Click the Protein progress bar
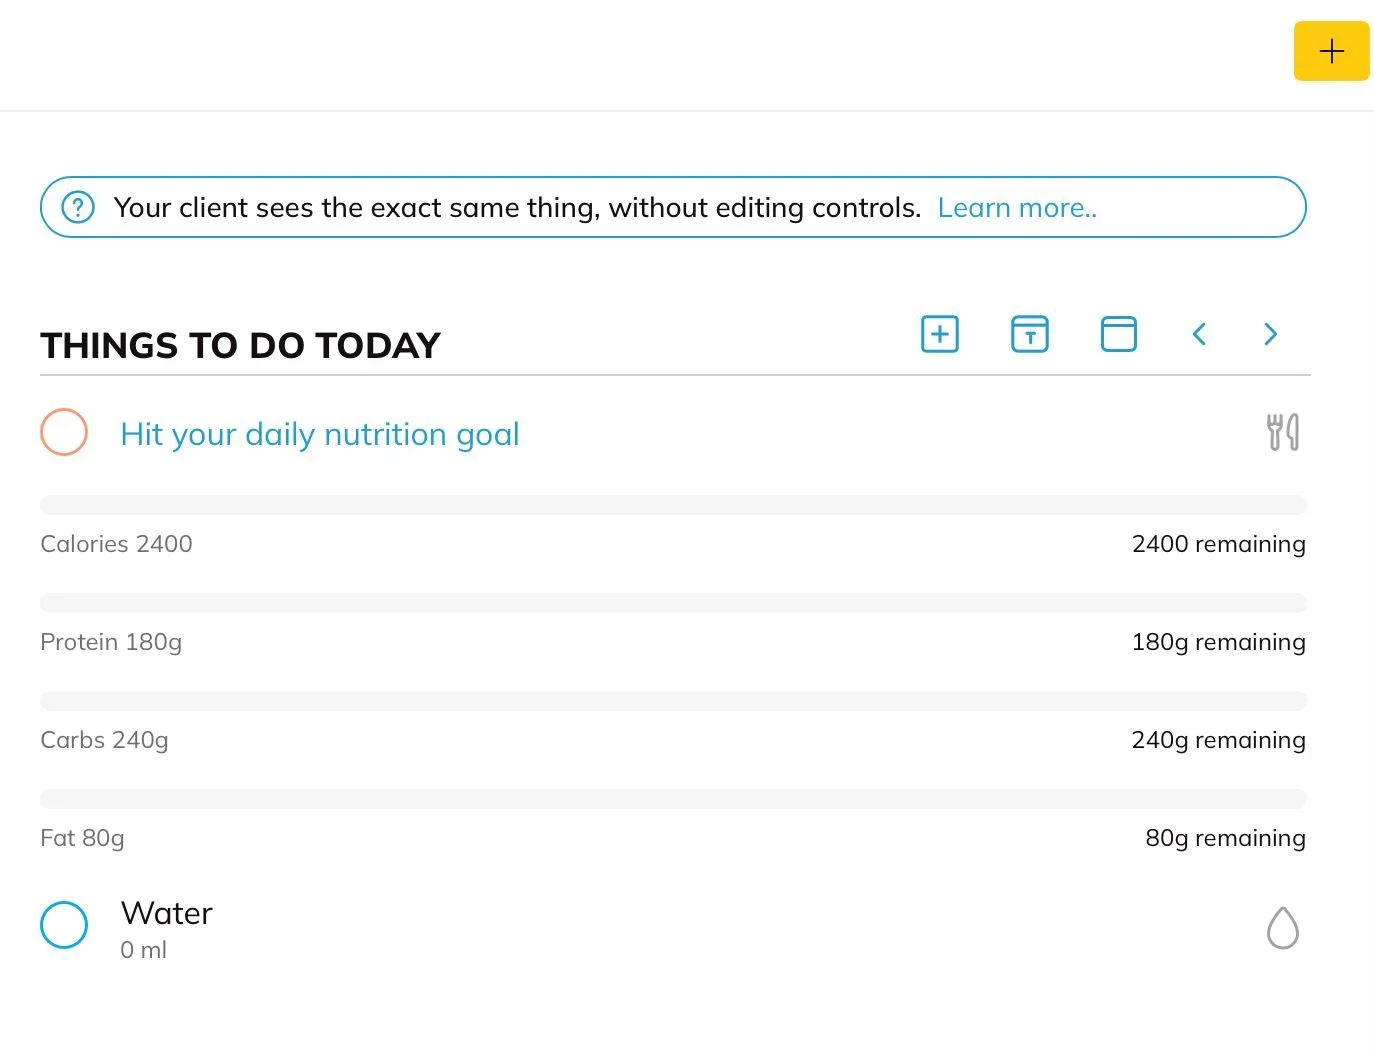Screen dimensions: 1374x1060 tap(673, 603)
